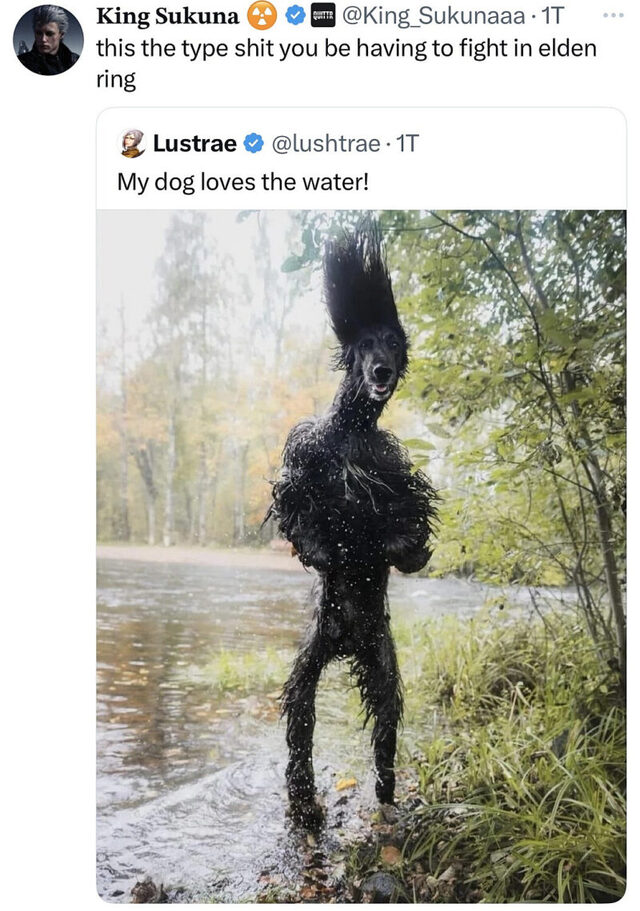Click the tweet text starting "this the type"
640x911 pixels.
(300, 48)
